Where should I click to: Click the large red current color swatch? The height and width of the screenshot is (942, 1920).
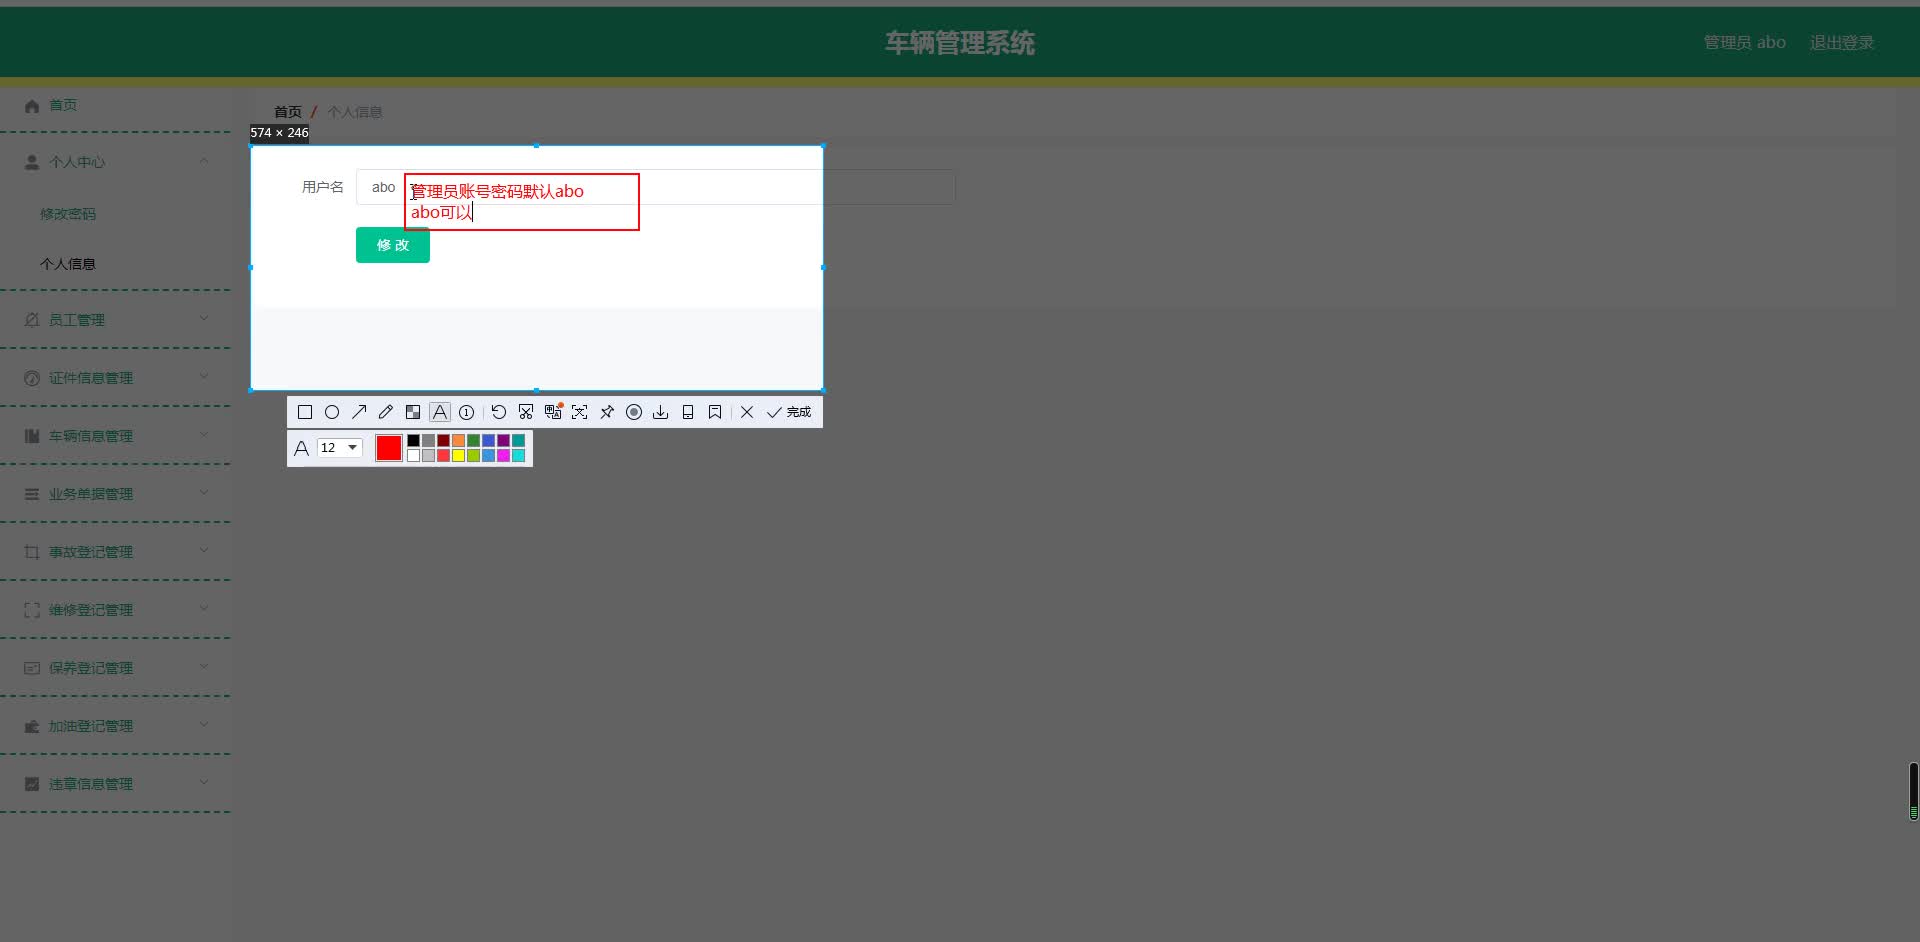tap(389, 448)
